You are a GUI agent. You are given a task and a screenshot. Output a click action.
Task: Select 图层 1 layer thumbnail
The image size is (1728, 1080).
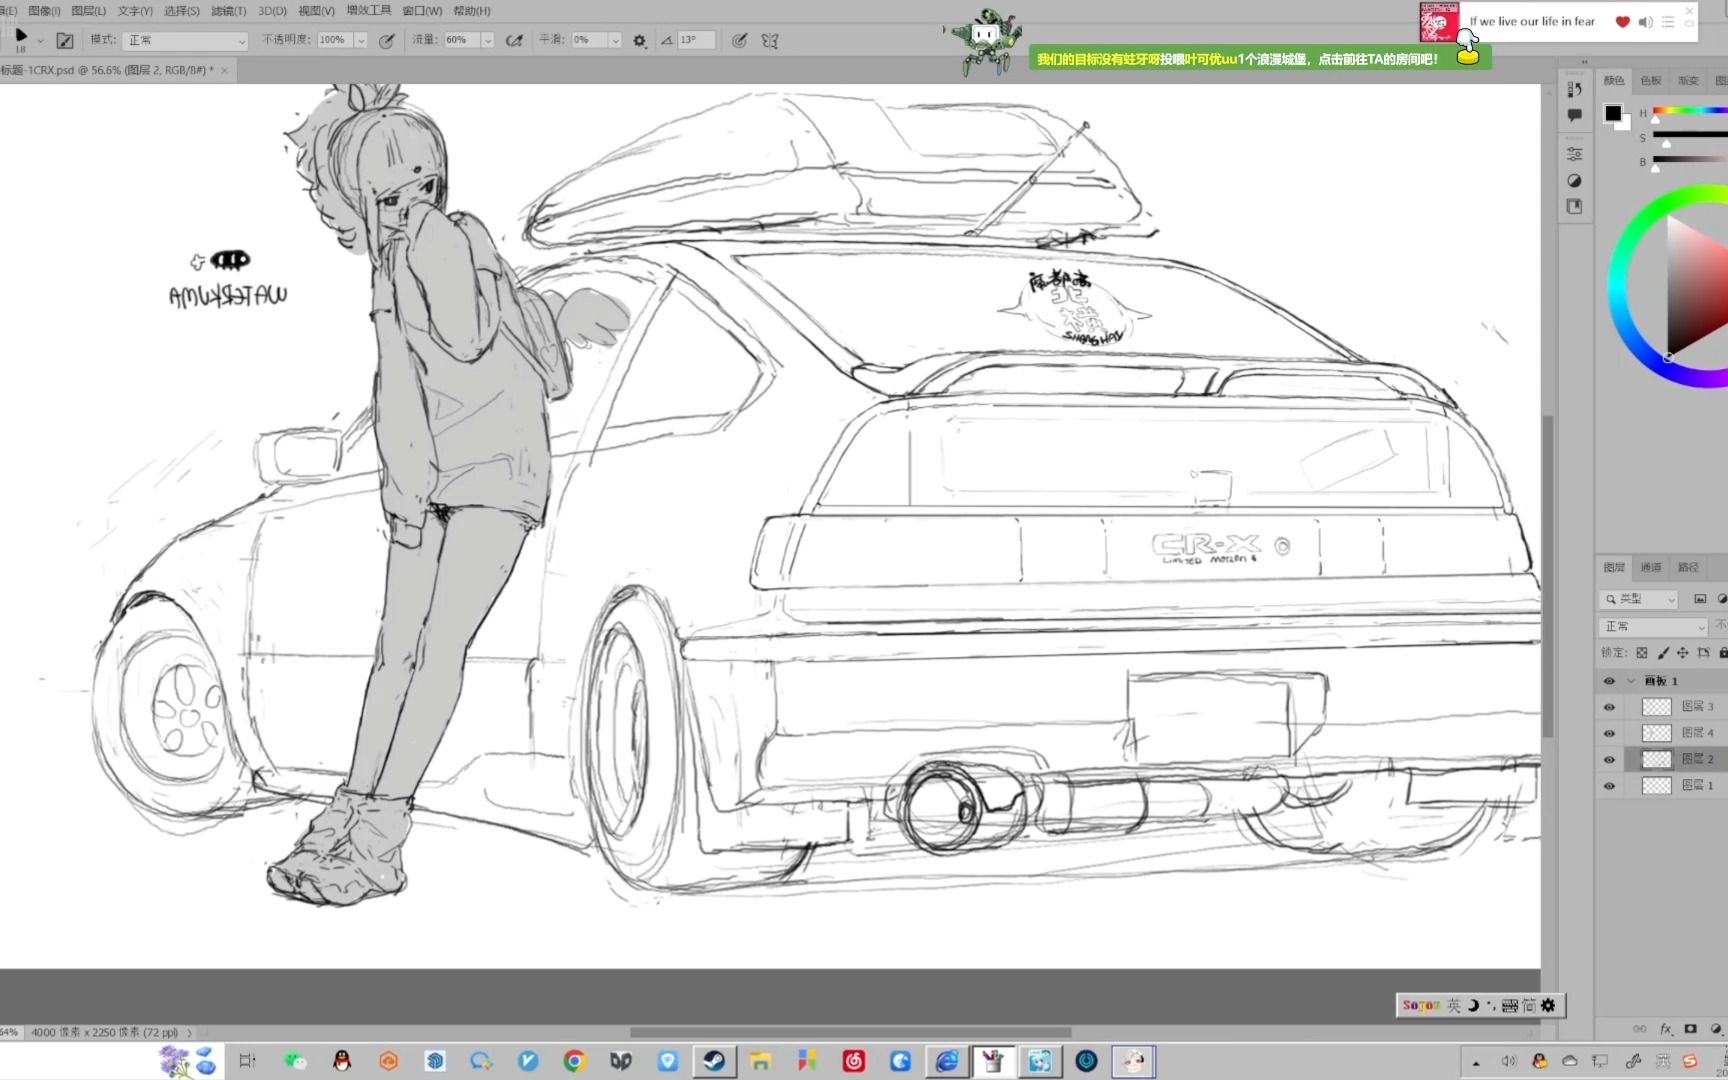(x=1657, y=786)
